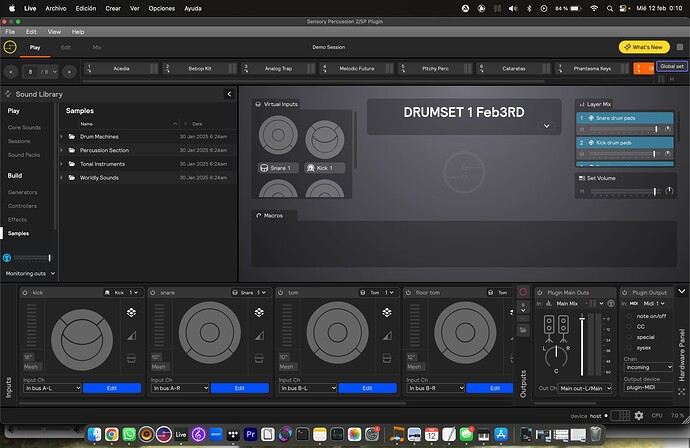Image resolution: width=690 pixels, height=448 pixels.
Task: Open the File menu in plugin window
Action: click(x=10, y=32)
